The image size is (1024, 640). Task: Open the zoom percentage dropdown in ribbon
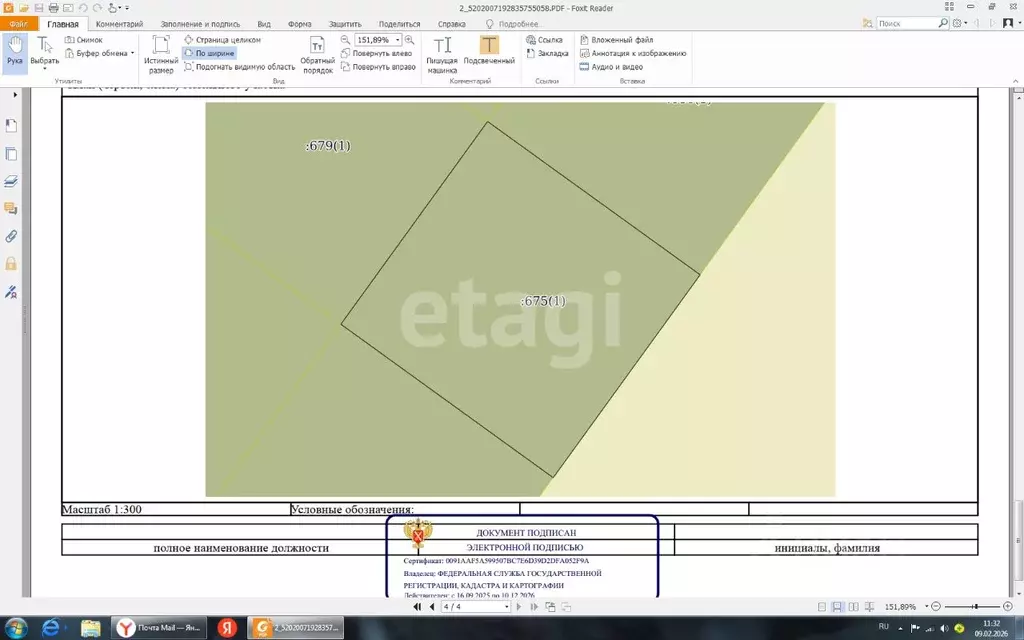tap(397, 40)
